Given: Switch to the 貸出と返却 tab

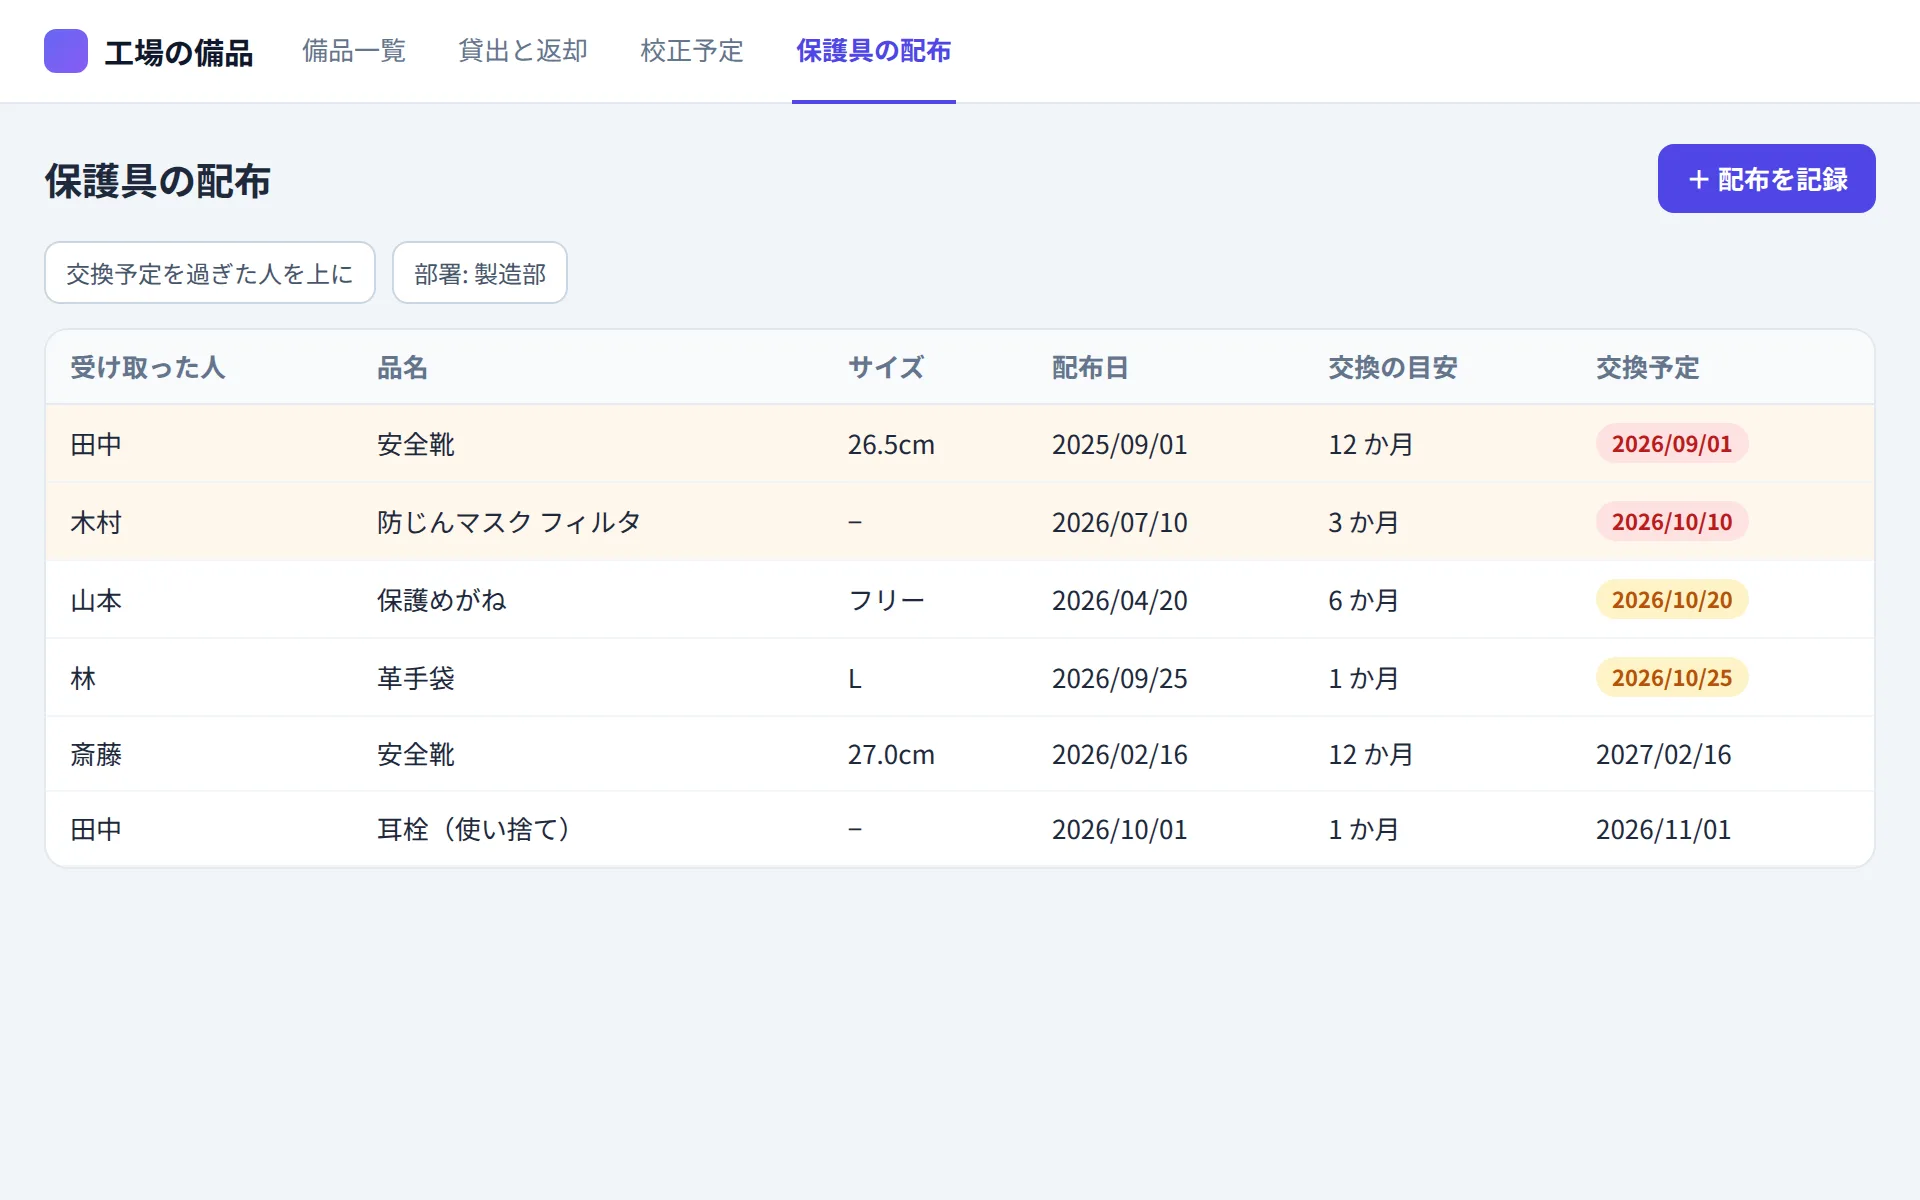Looking at the screenshot, I should 523,51.
